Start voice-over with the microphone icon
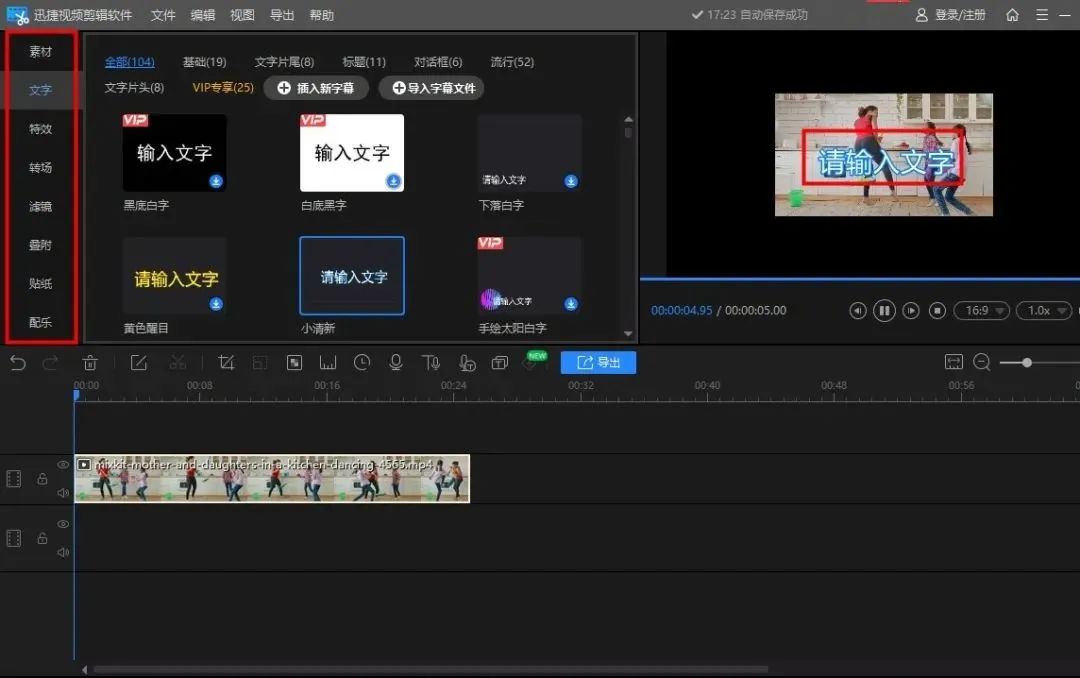1080x678 pixels. [396, 363]
